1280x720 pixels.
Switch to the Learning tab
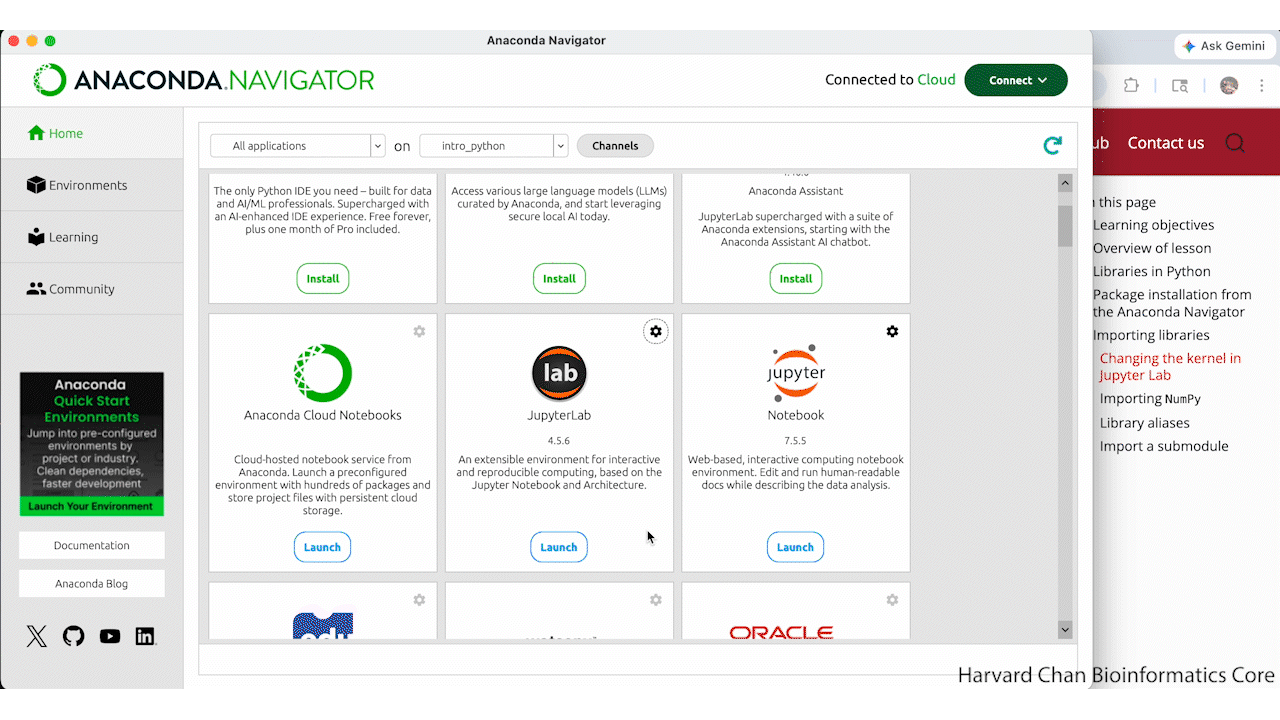tap(73, 237)
